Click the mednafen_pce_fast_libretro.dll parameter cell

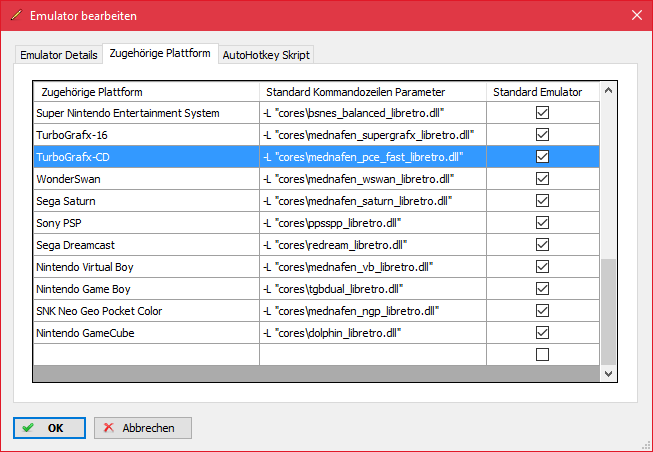coord(373,157)
